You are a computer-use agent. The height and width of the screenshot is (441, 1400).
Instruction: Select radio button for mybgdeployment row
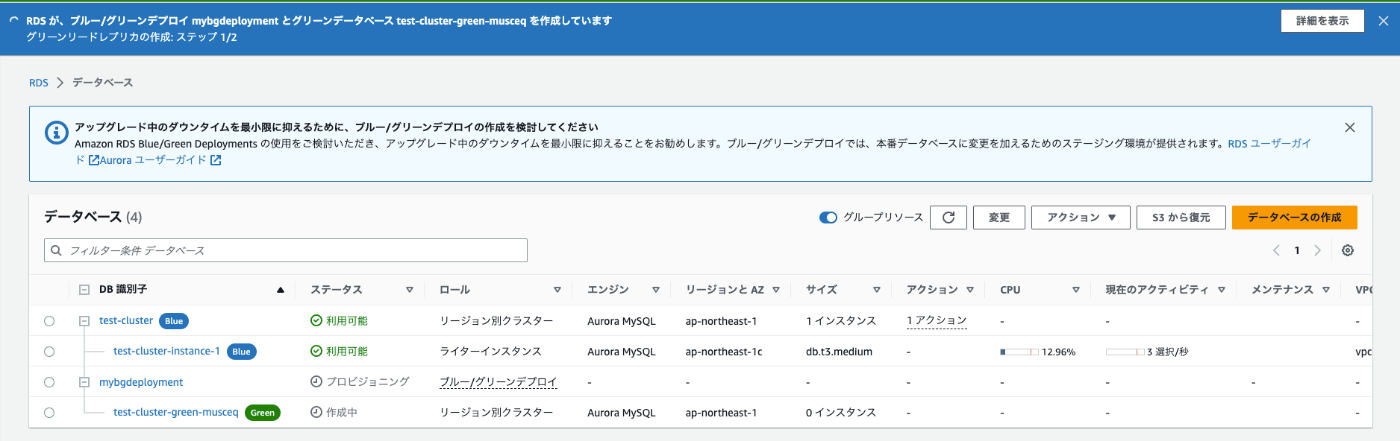coord(49,382)
